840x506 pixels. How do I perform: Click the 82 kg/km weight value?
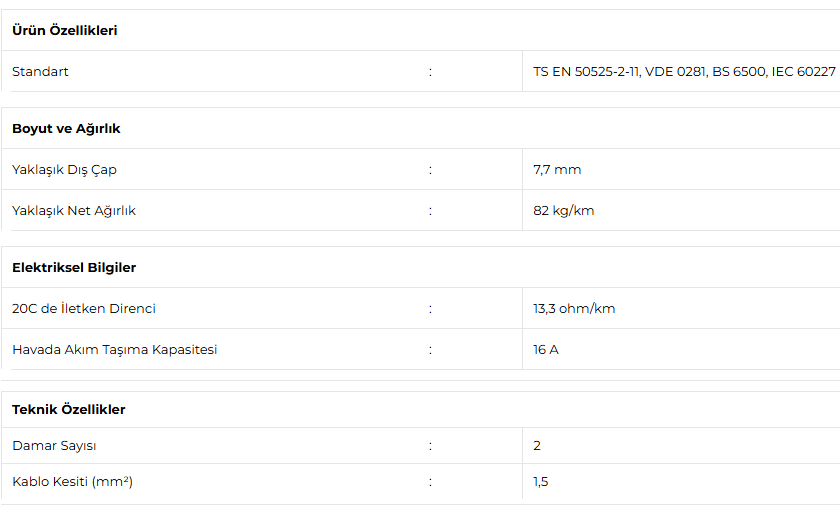564,211
